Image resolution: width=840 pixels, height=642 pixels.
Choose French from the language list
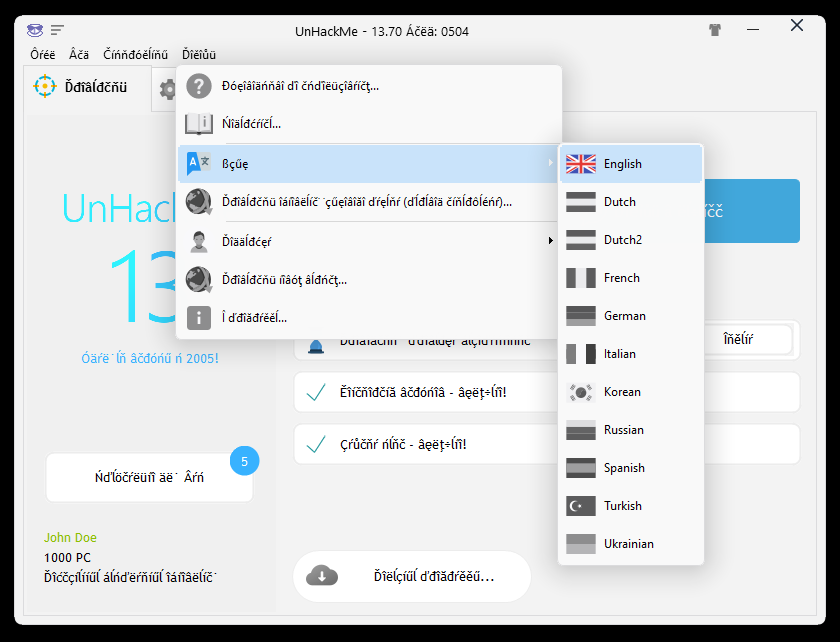[x=631, y=278]
